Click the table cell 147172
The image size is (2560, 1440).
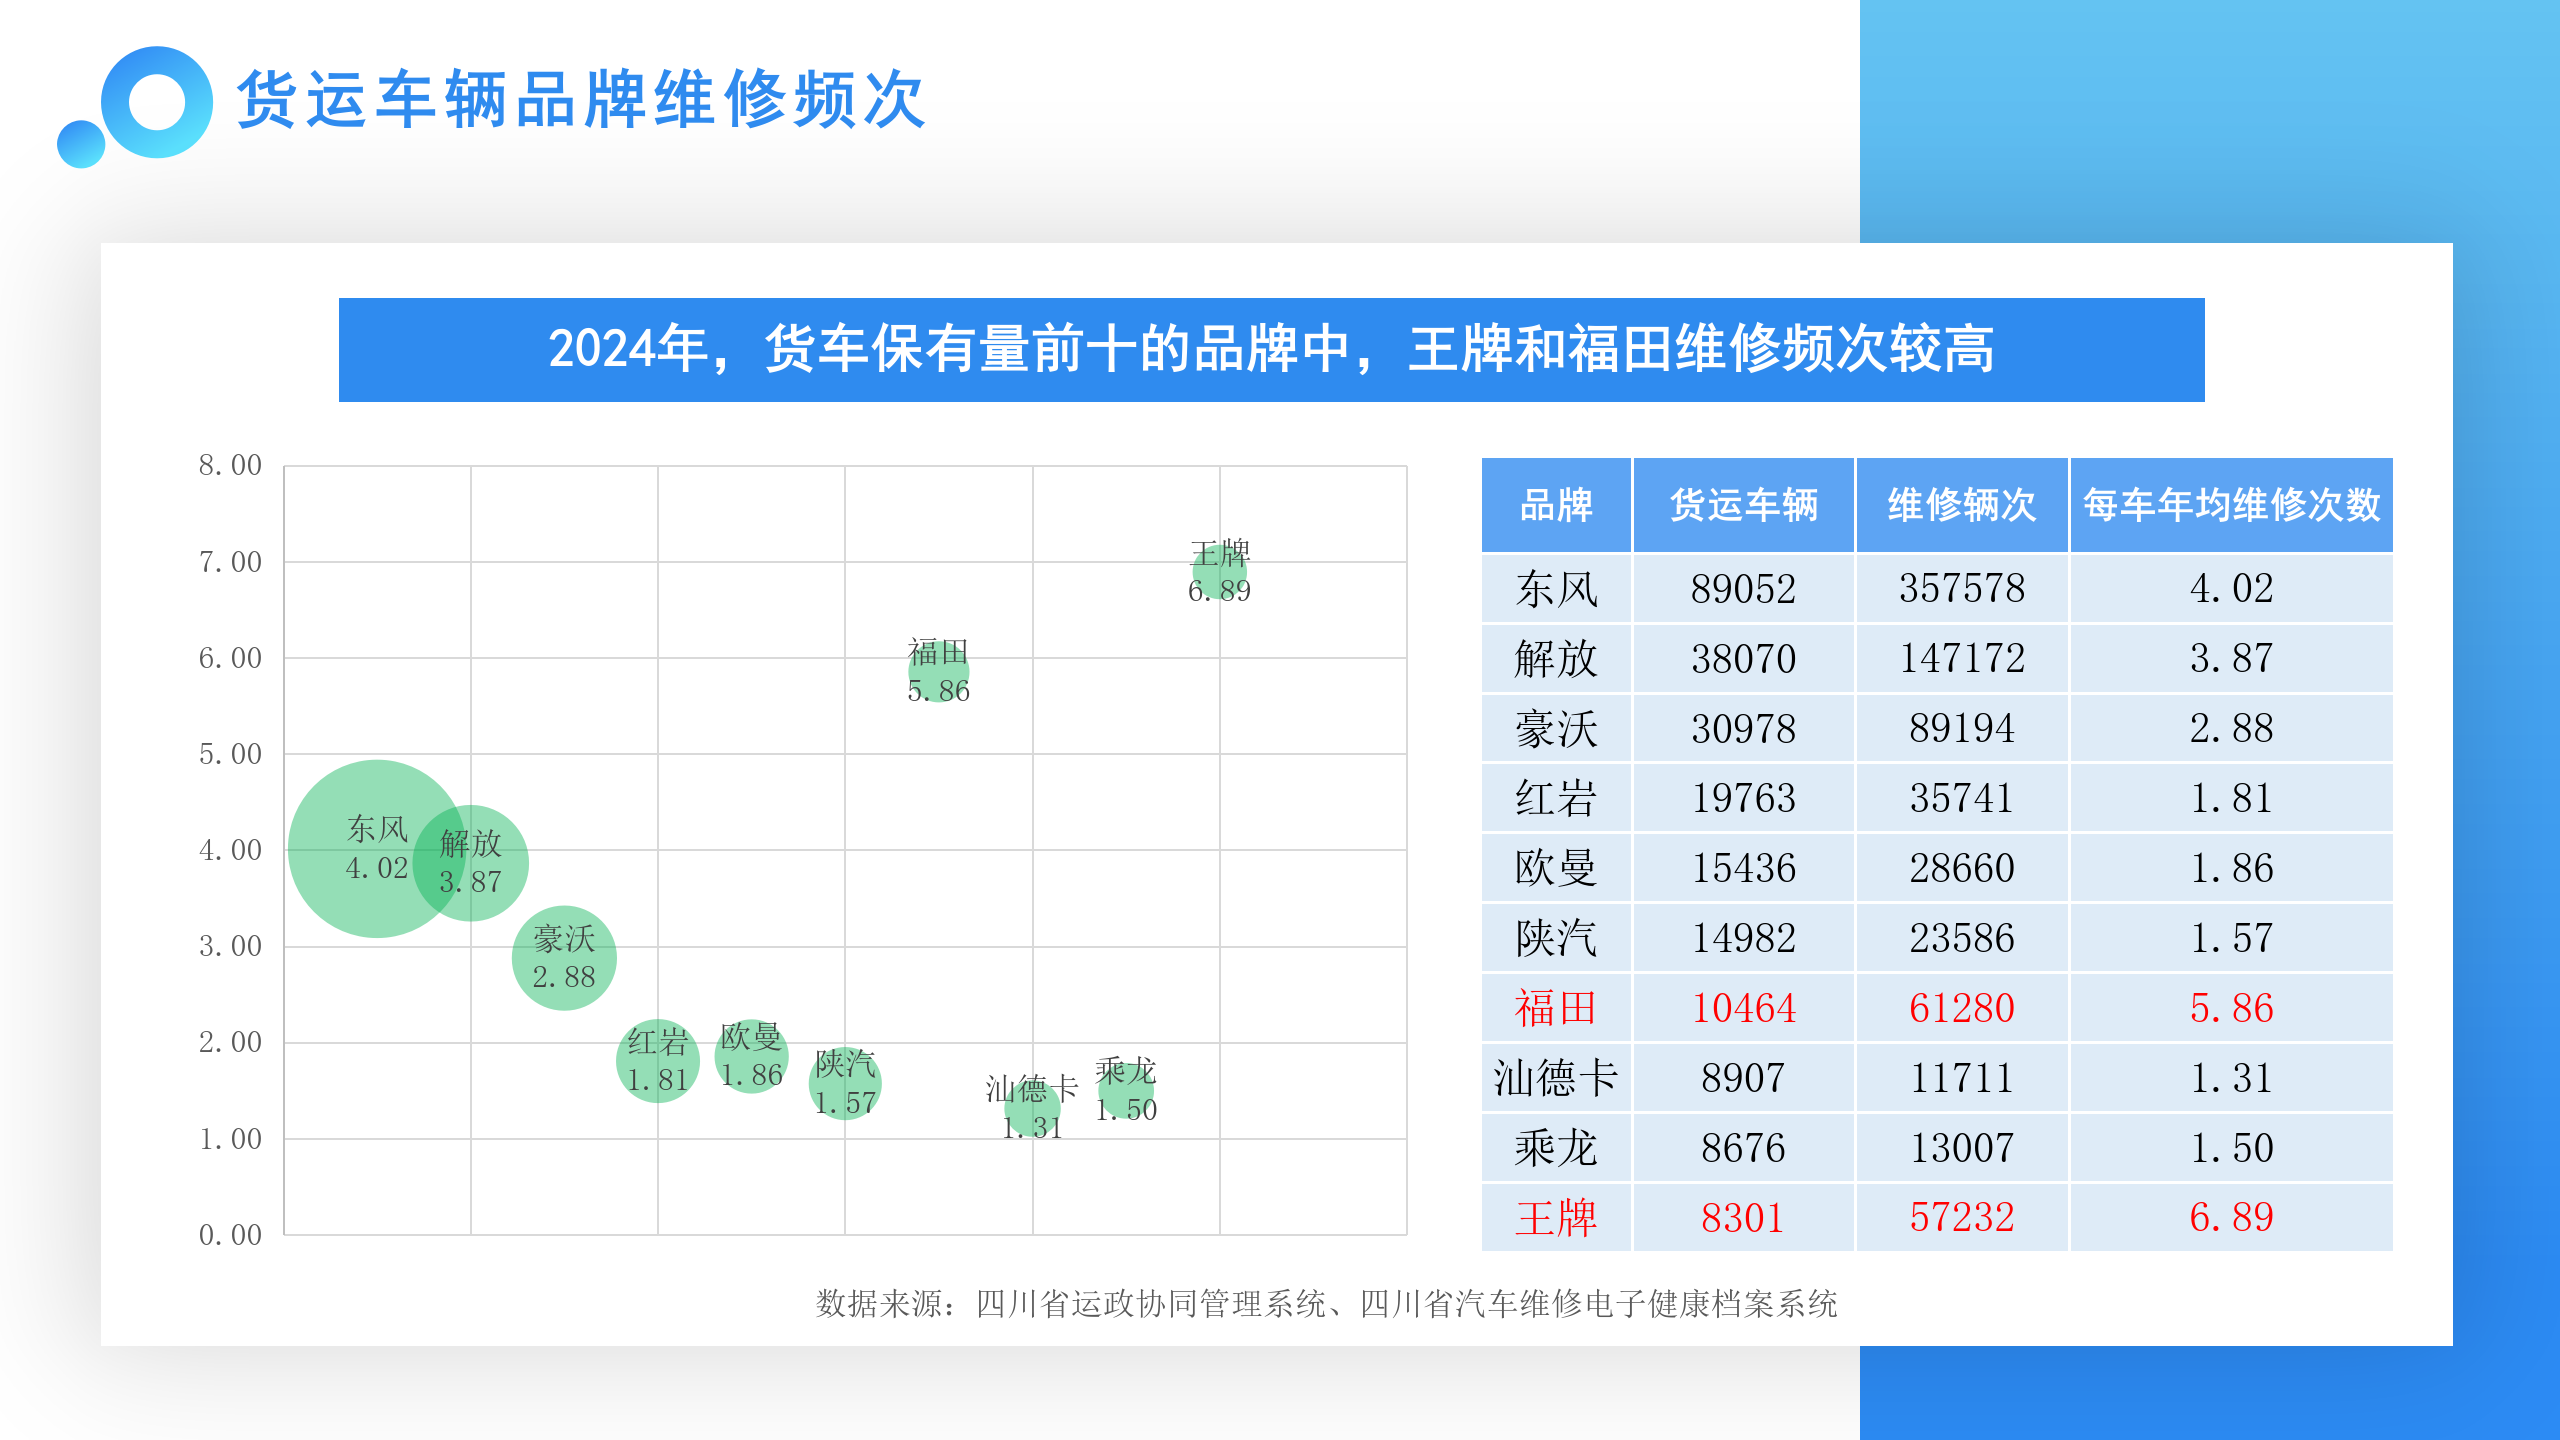(x=1962, y=659)
